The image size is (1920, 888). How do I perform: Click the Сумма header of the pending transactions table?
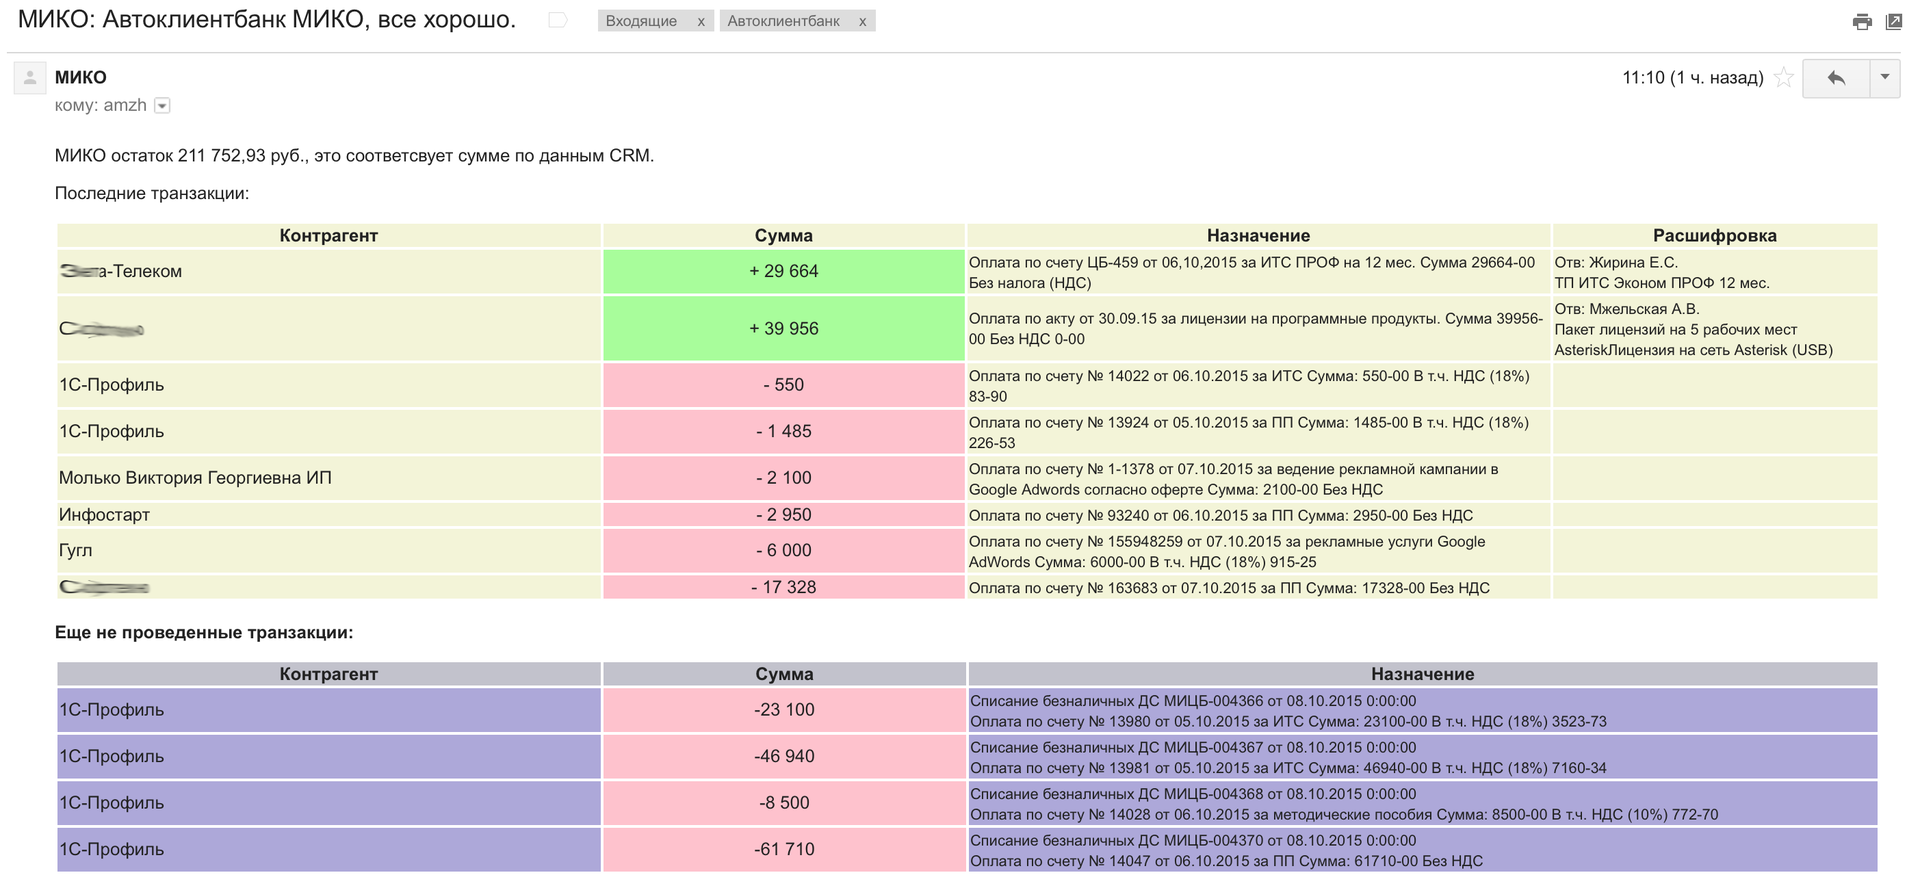pyautogui.click(x=784, y=674)
